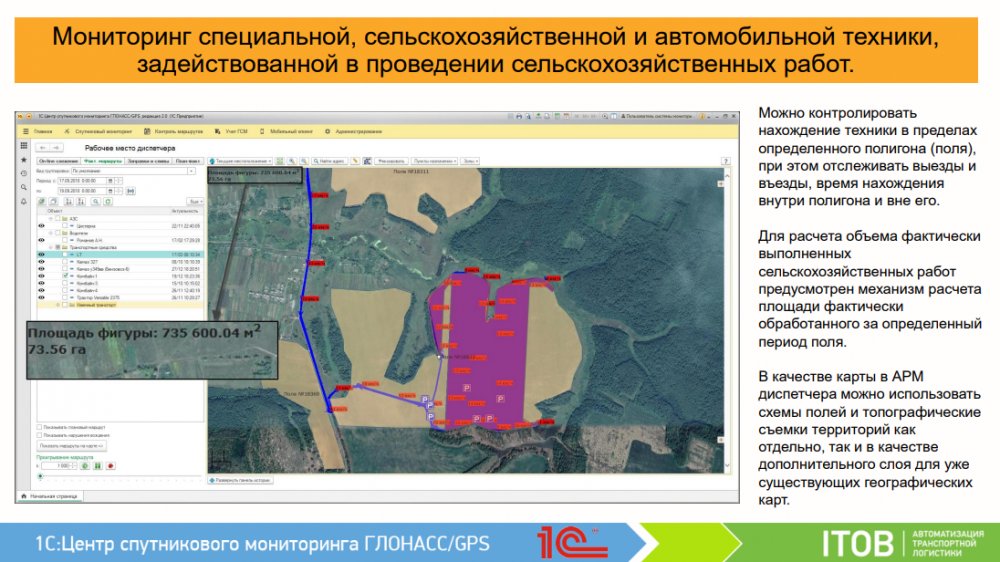
Task: Click the refresh icon above object list
Action: pos(107,201)
